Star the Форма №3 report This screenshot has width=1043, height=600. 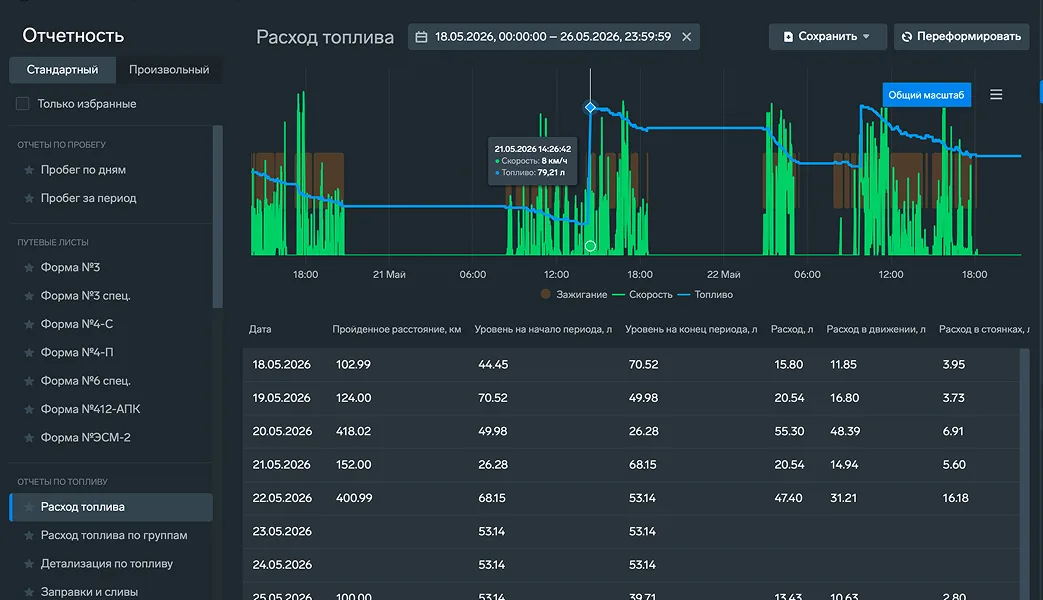[29, 267]
